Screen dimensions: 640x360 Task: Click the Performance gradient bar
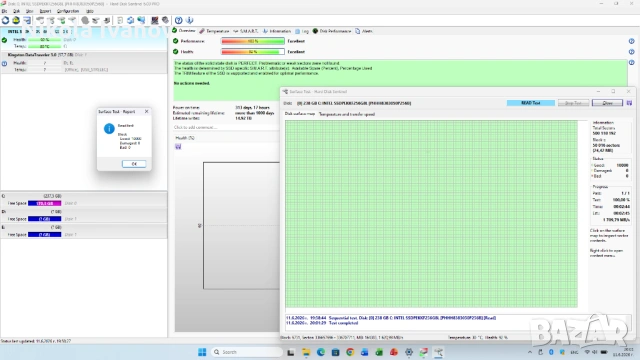(253, 41)
